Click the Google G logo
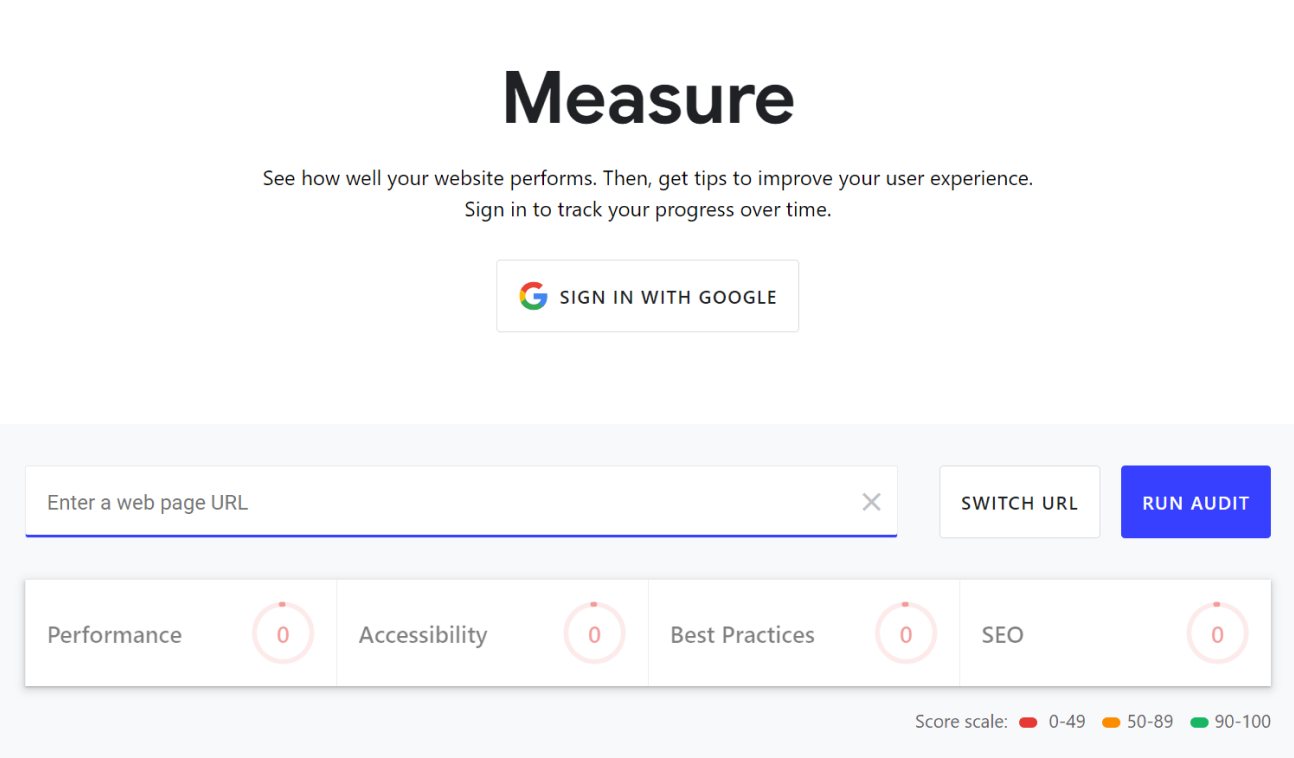The height and width of the screenshot is (758, 1294). tap(533, 296)
